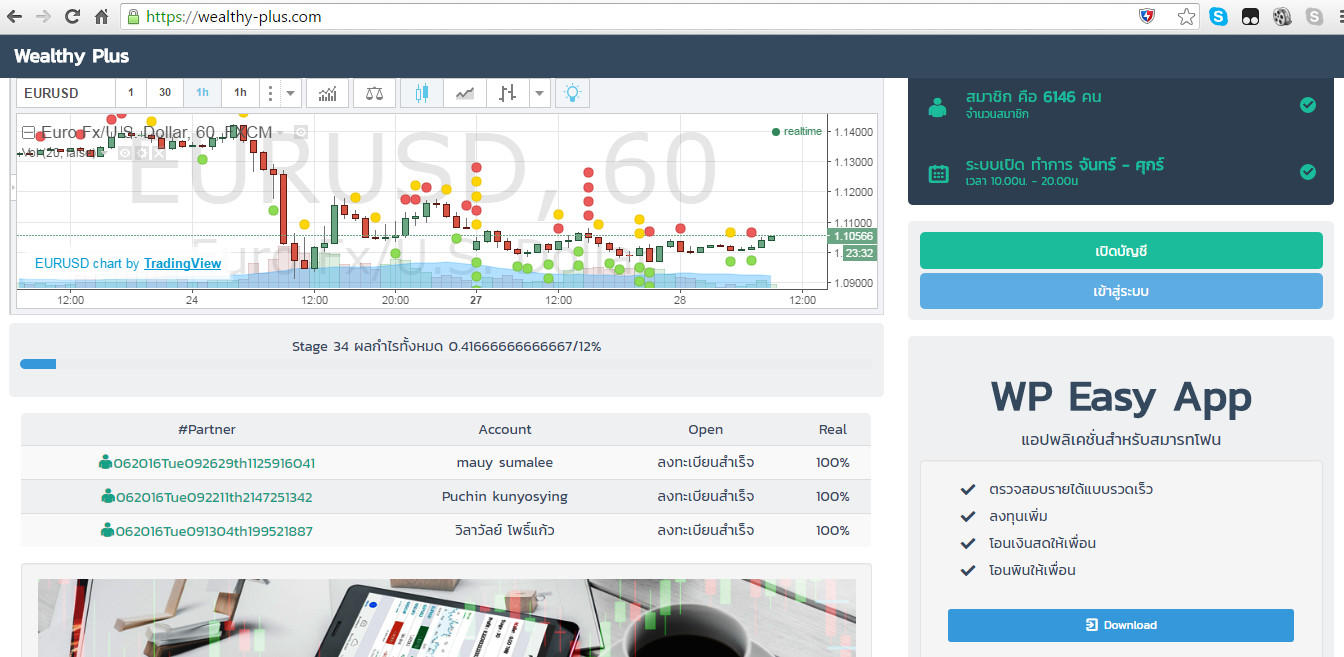Viewport: 1344px width, 657px height.
Task: Click the Open column header
Action: (x=705, y=430)
